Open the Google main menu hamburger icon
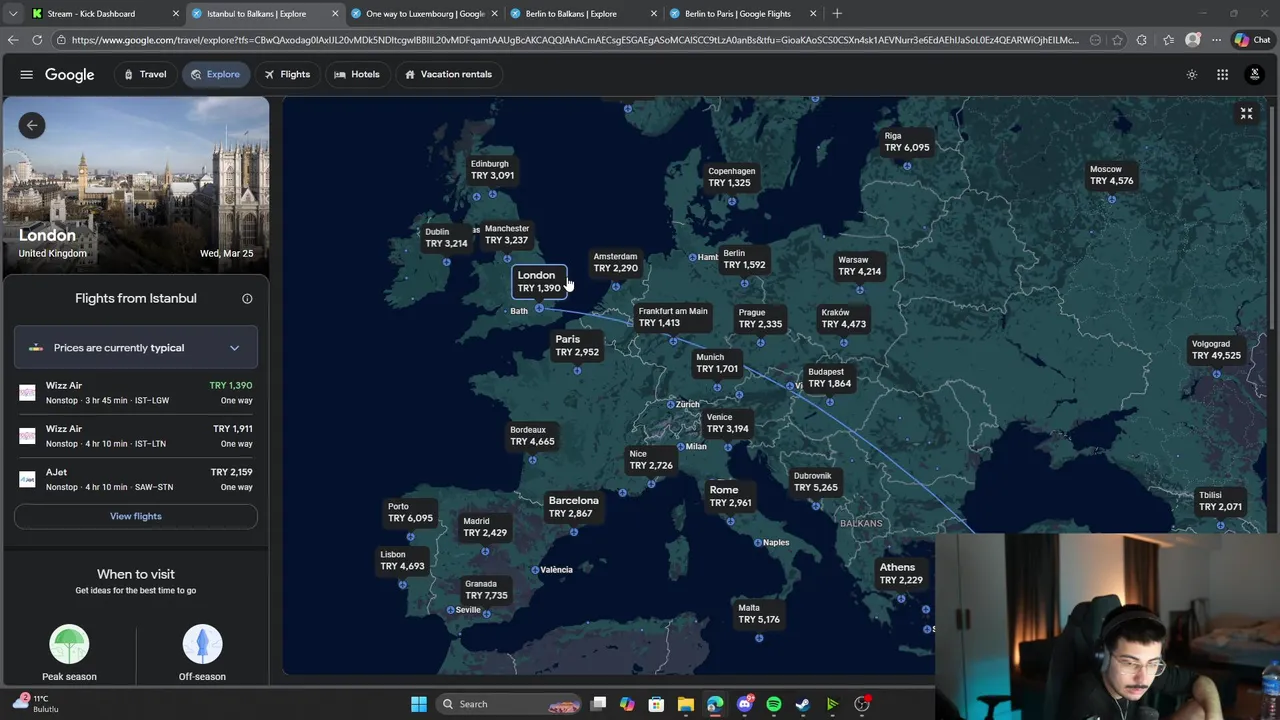The image size is (1280, 720). click(x=27, y=74)
